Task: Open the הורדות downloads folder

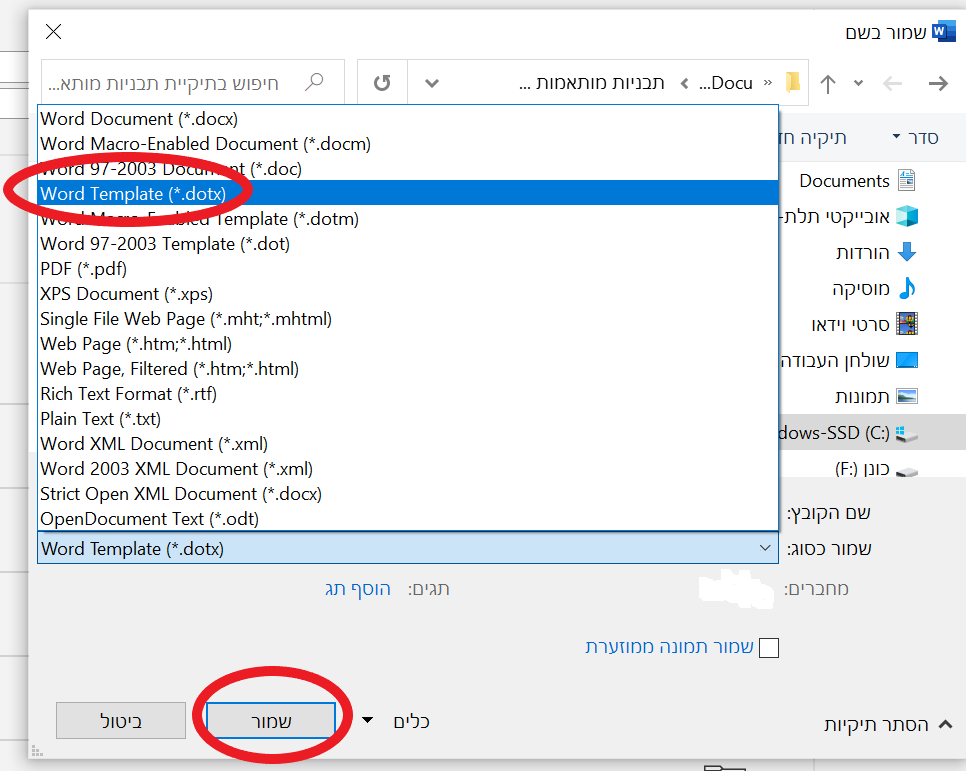Action: click(876, 252)
